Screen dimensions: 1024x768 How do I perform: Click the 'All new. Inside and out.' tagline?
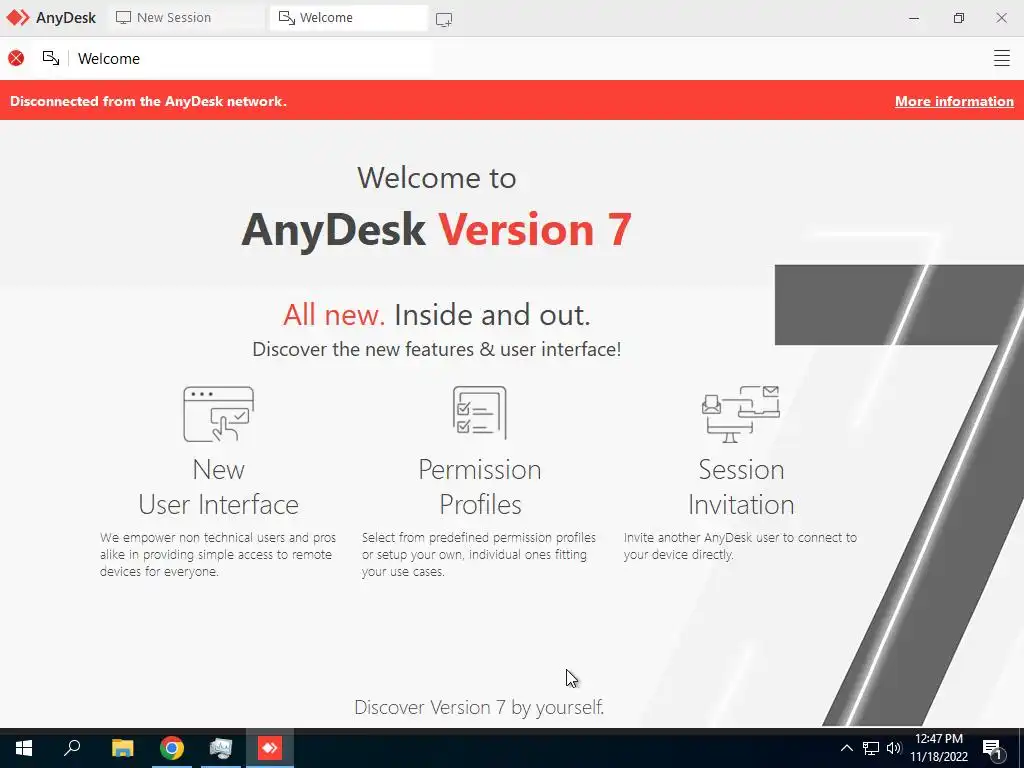tap(436, 315)
